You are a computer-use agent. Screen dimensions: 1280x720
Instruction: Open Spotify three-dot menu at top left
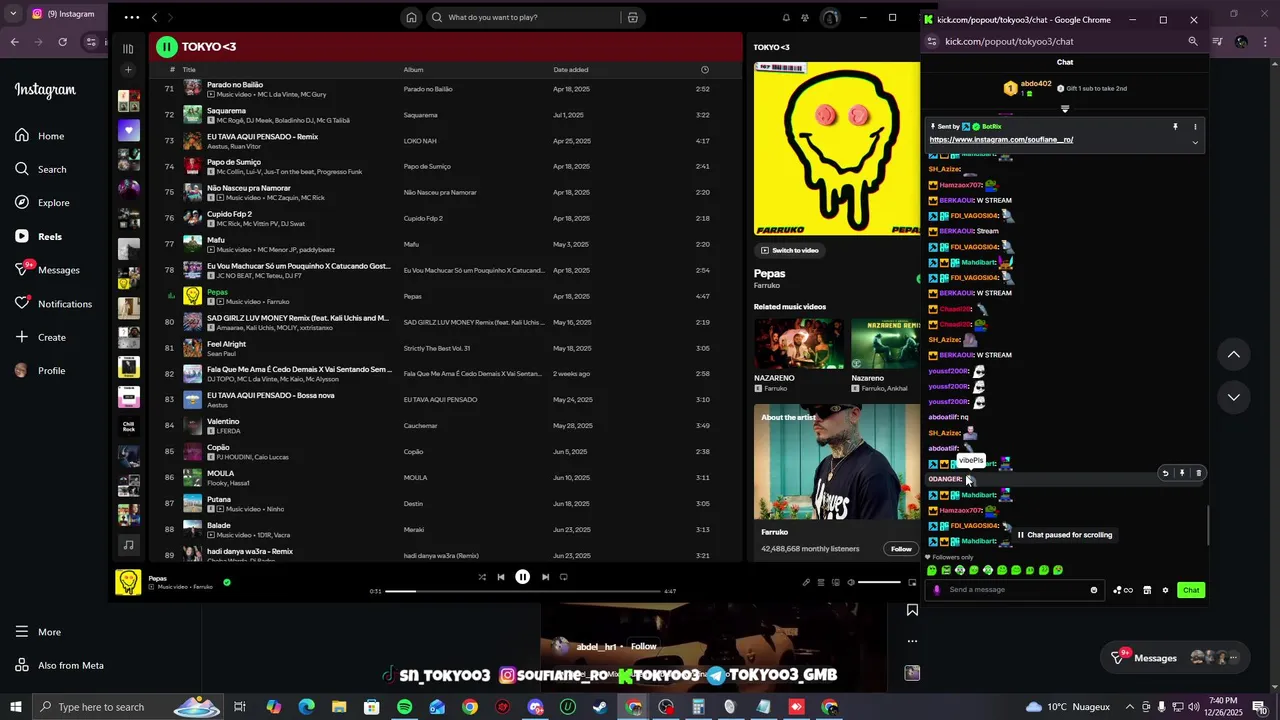[132, 18]
